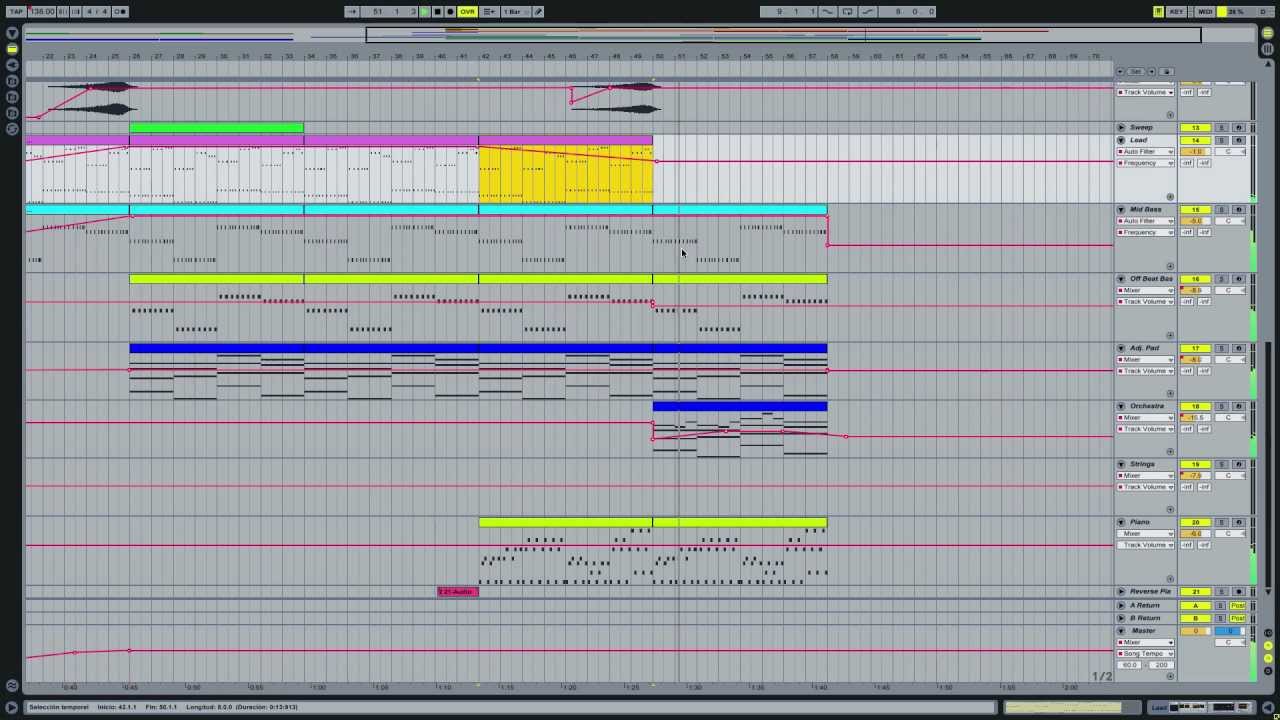The width and height of the screenshot is (1280, 720).
Task: Toggle computer MIDI keyboard button
Action: 1158,11
